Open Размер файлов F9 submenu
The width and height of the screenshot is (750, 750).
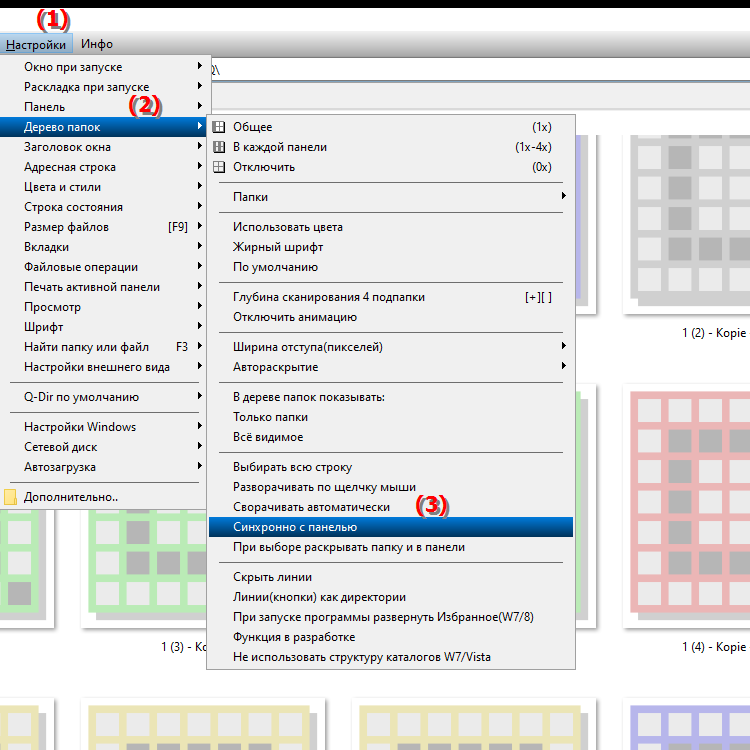coord(103,227)
